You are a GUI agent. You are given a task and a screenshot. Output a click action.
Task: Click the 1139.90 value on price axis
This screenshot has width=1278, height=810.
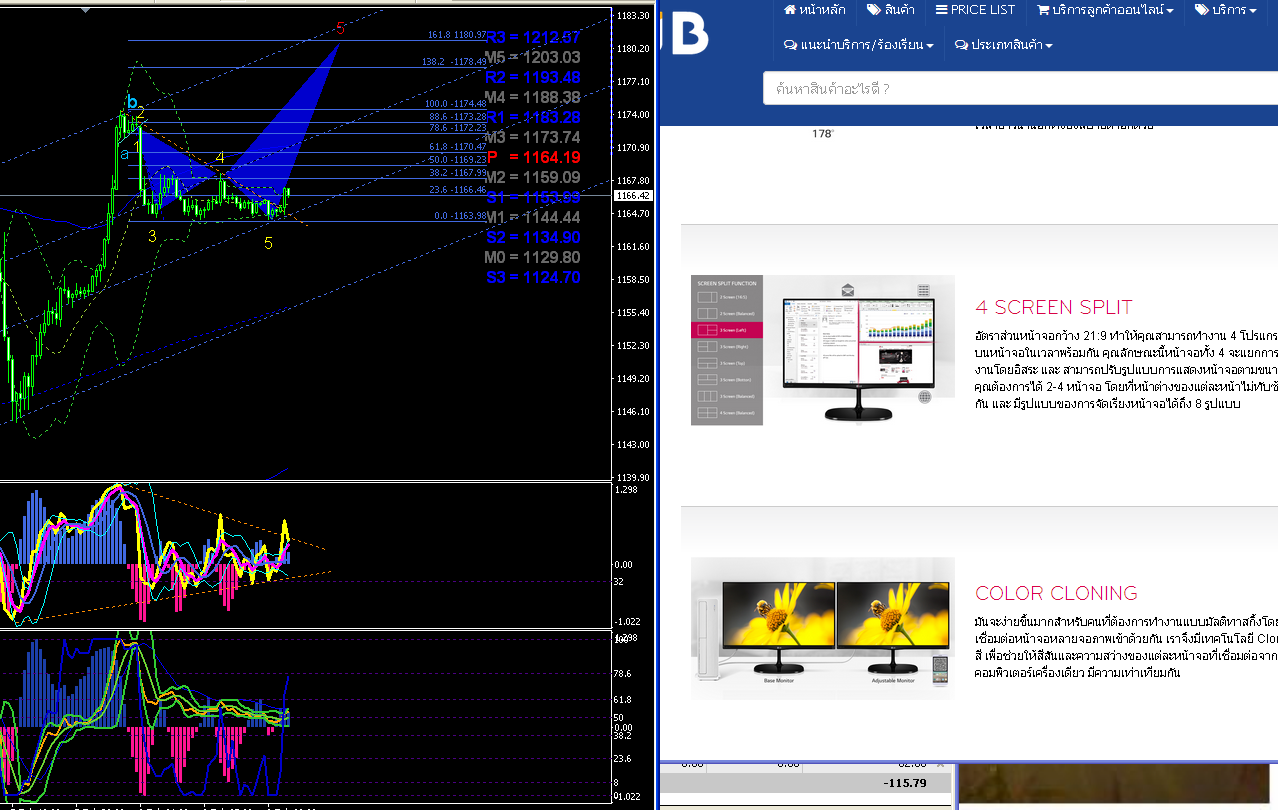pyautogui.click(x=634, y=478)
